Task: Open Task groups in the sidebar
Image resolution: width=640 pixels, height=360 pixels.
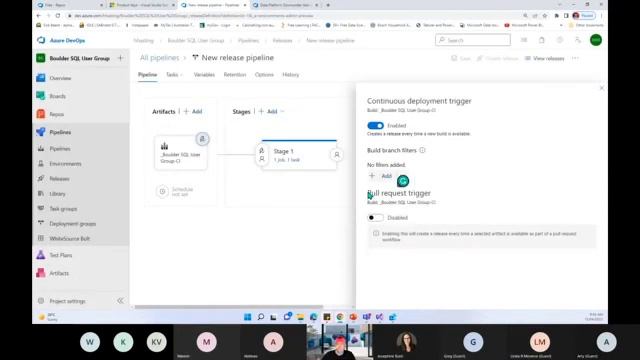Action: coord(63,209)
